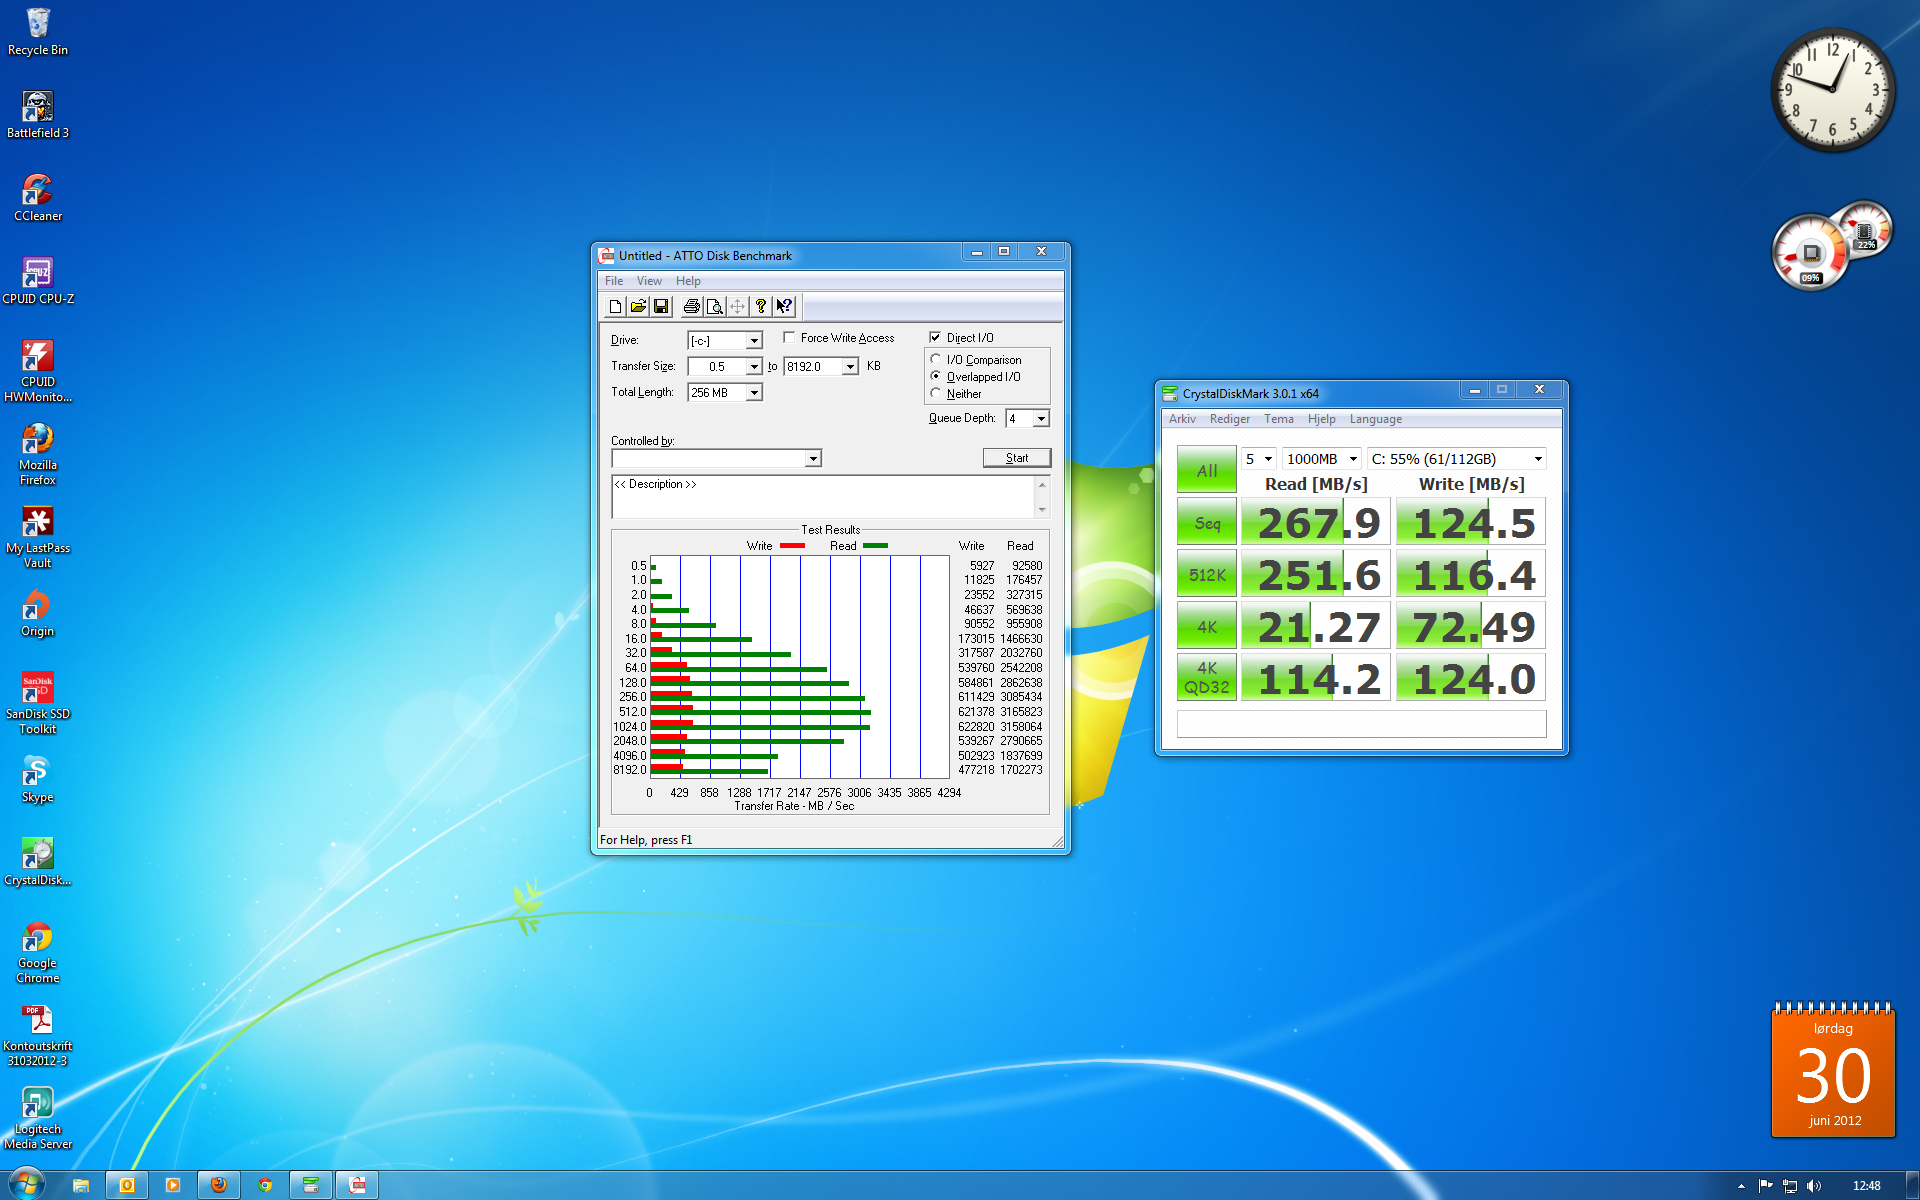The image size is (1920, 1200).
Task: Click the Description box scroll down arrow
Action: coord(1042,510)
